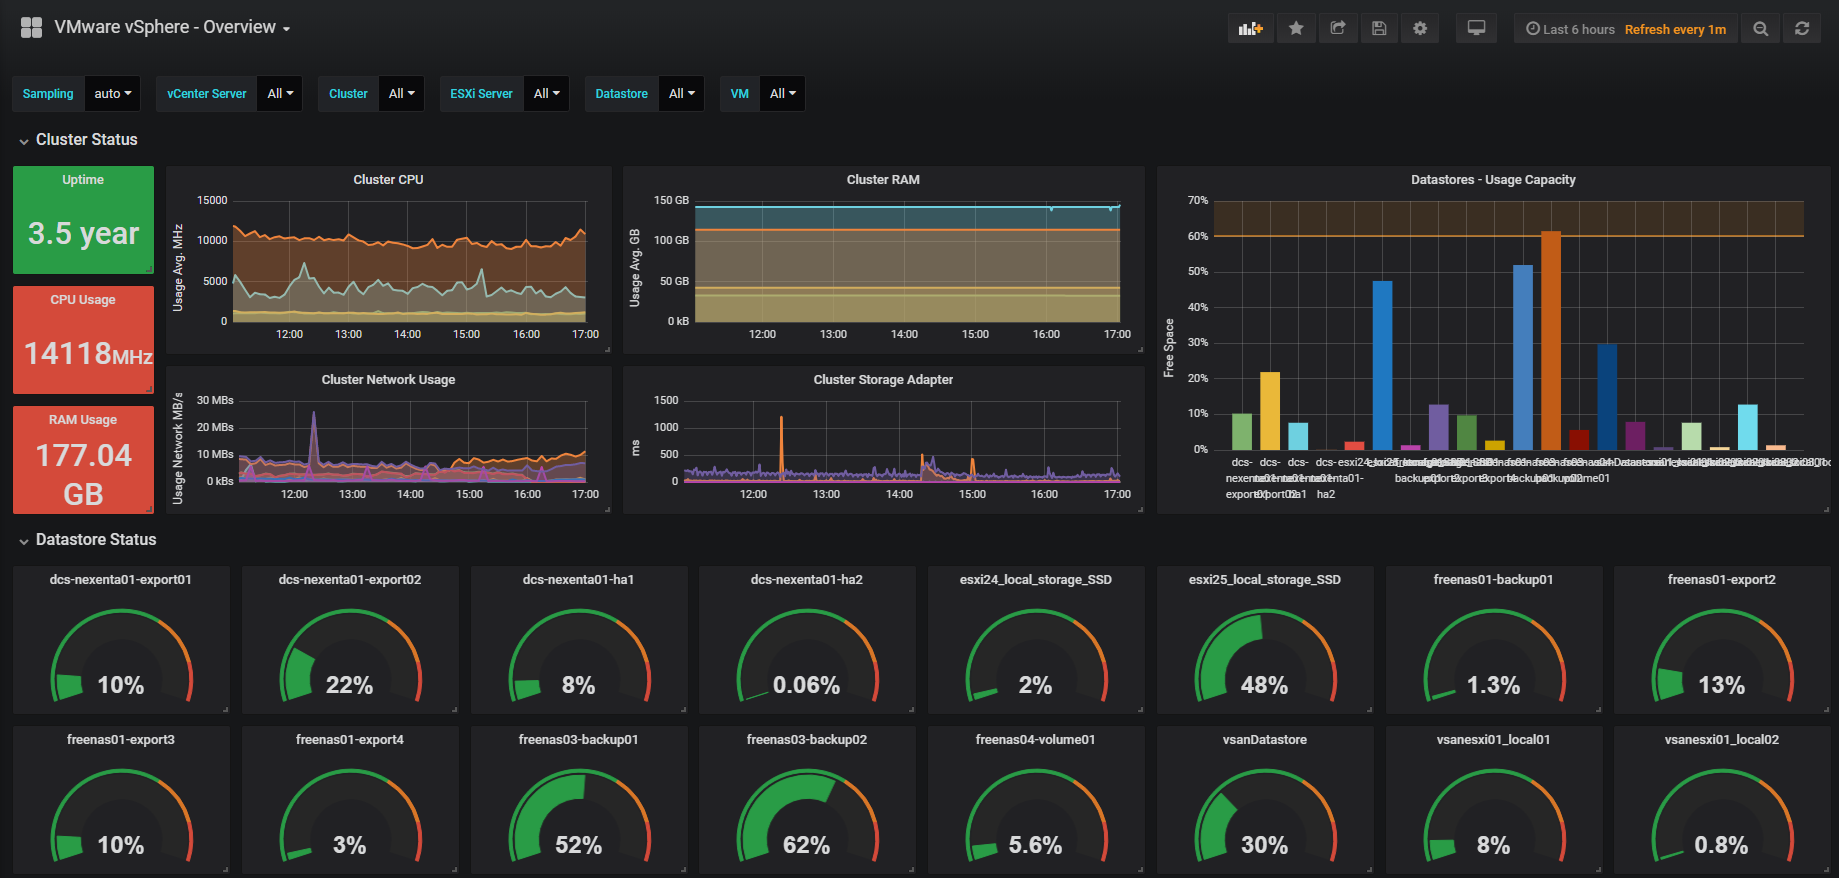Image resolution: width=1839 pixels, height=878 pixels.
Task: Refresh the dashboard now
Action: click(1802, 29)
